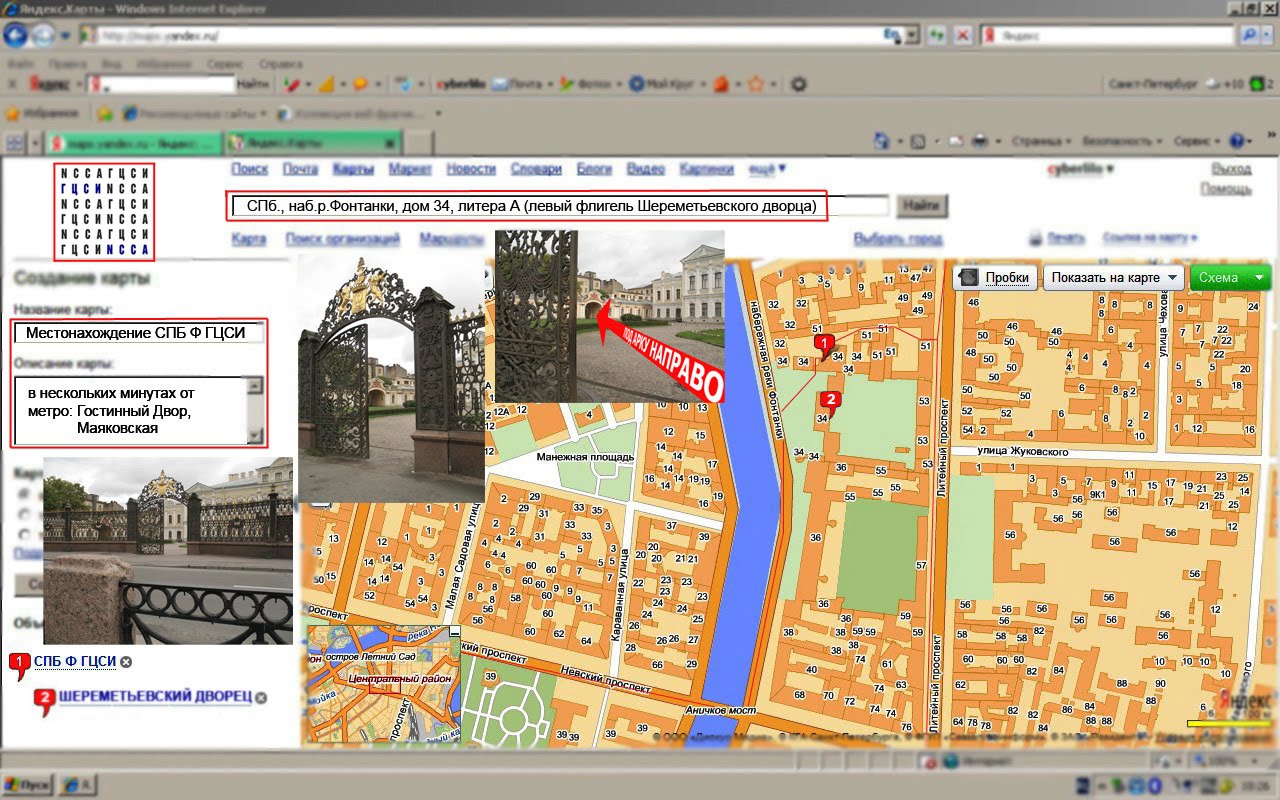
Task: Open the Картинки link in Yandex navigation
Action: pos(707,169)
